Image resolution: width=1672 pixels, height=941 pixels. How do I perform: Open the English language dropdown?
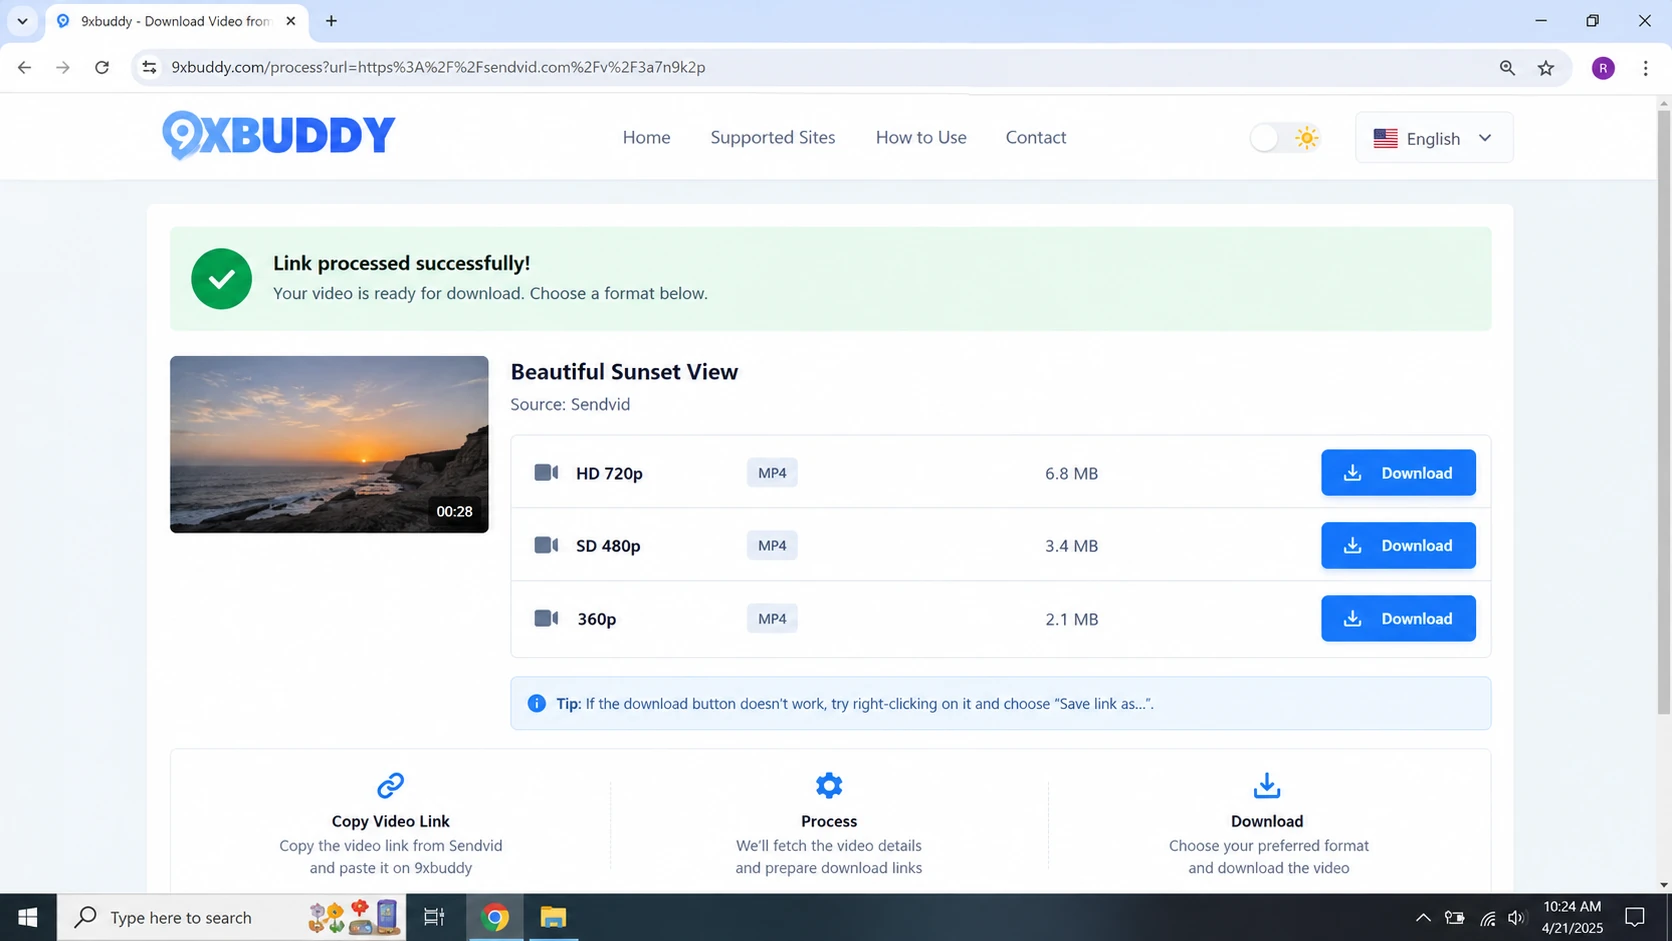pyautogui.click(x=1434, y=138)
